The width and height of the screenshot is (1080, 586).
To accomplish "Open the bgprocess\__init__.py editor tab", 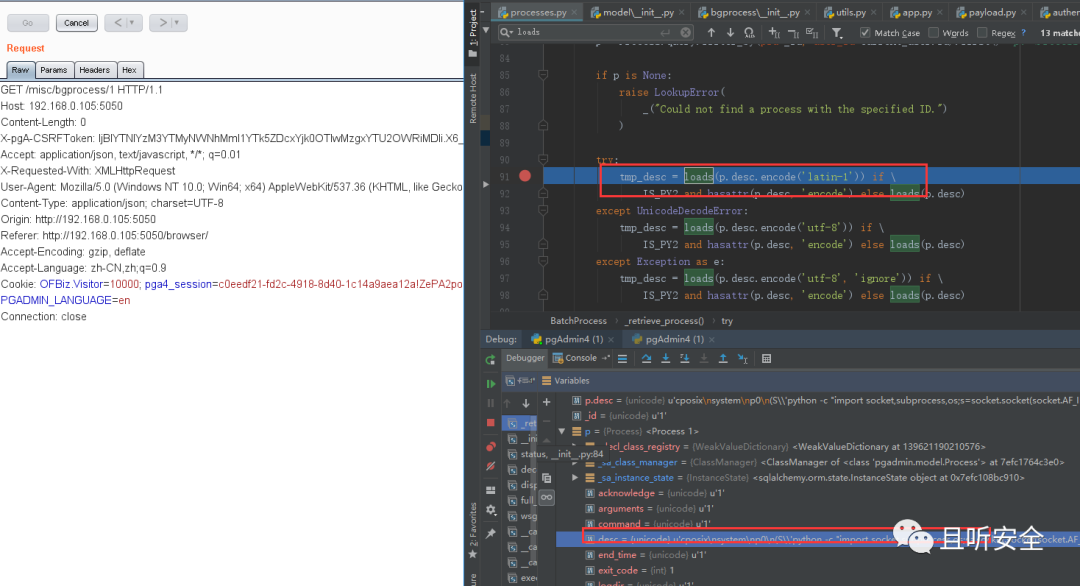I will (754, 12).
